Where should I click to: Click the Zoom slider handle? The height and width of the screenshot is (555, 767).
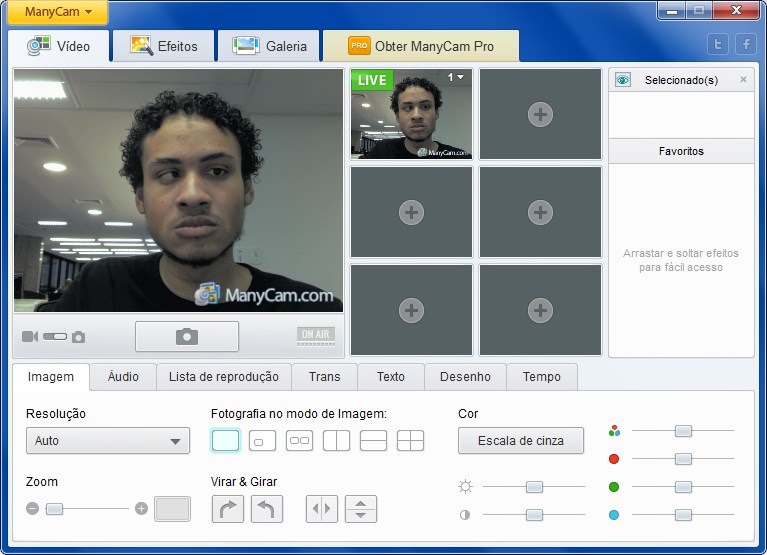point(54,509)
